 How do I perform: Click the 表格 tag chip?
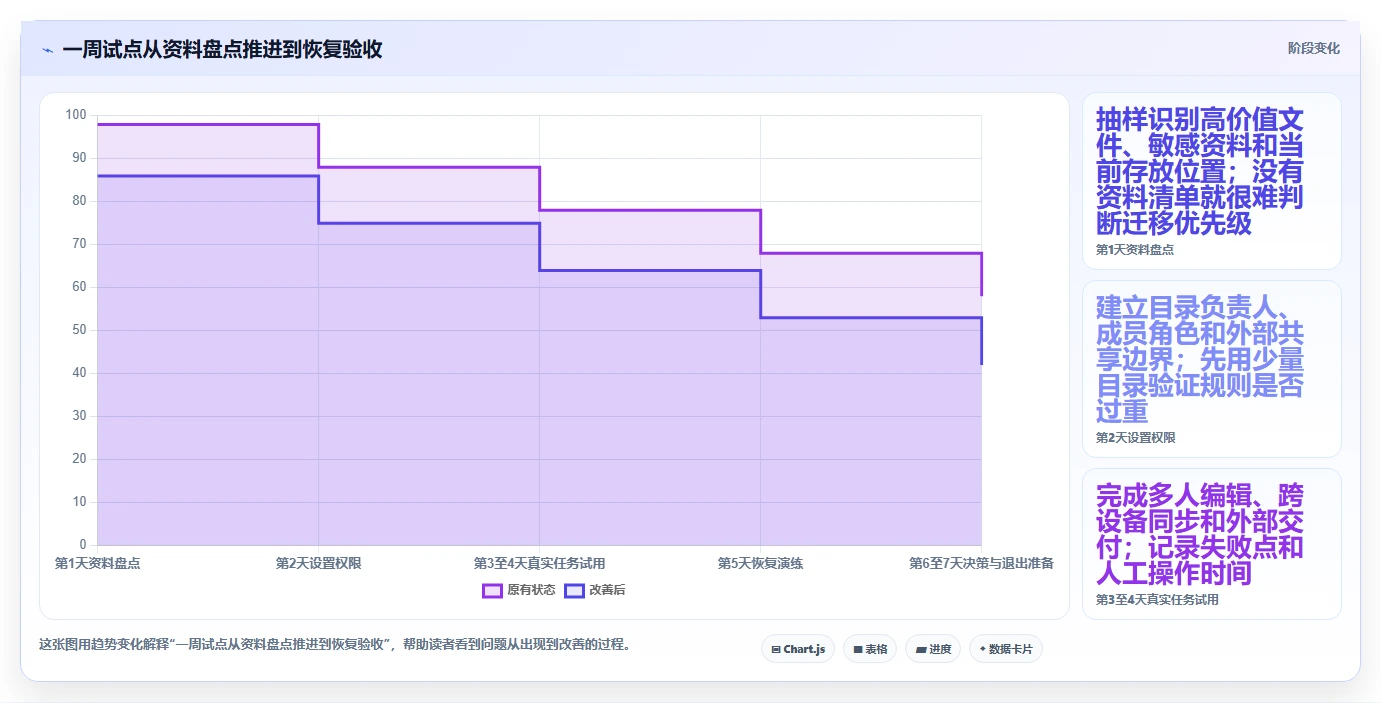(870, 649)
